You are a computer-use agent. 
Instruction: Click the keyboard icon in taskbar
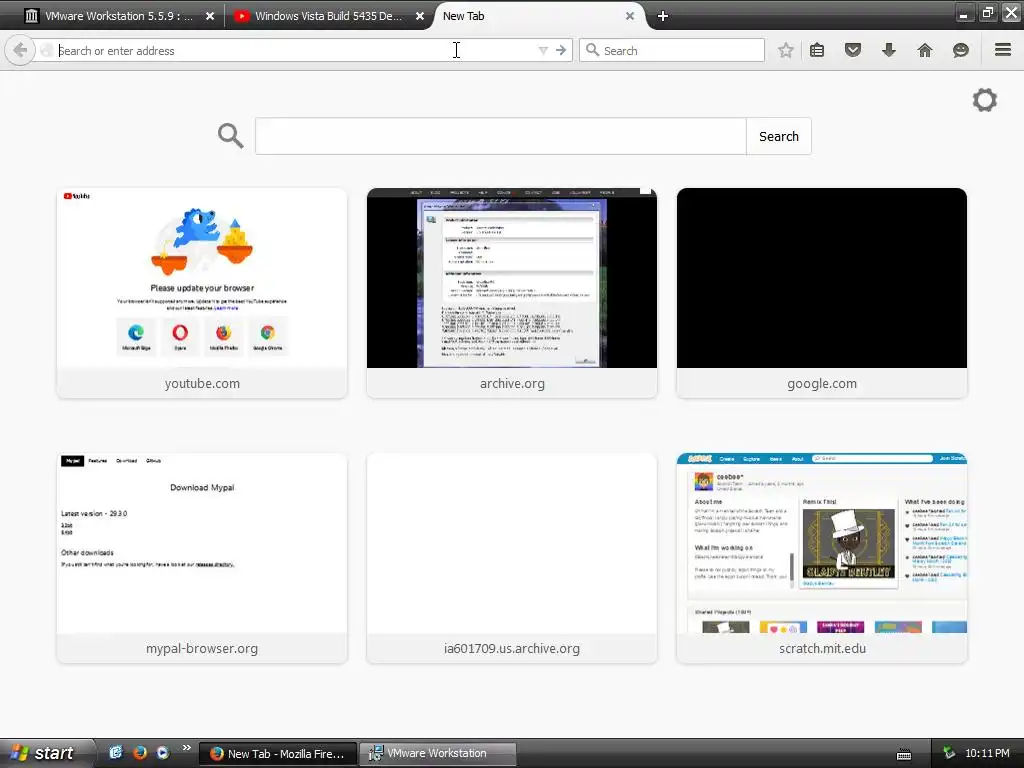point(904,754)
